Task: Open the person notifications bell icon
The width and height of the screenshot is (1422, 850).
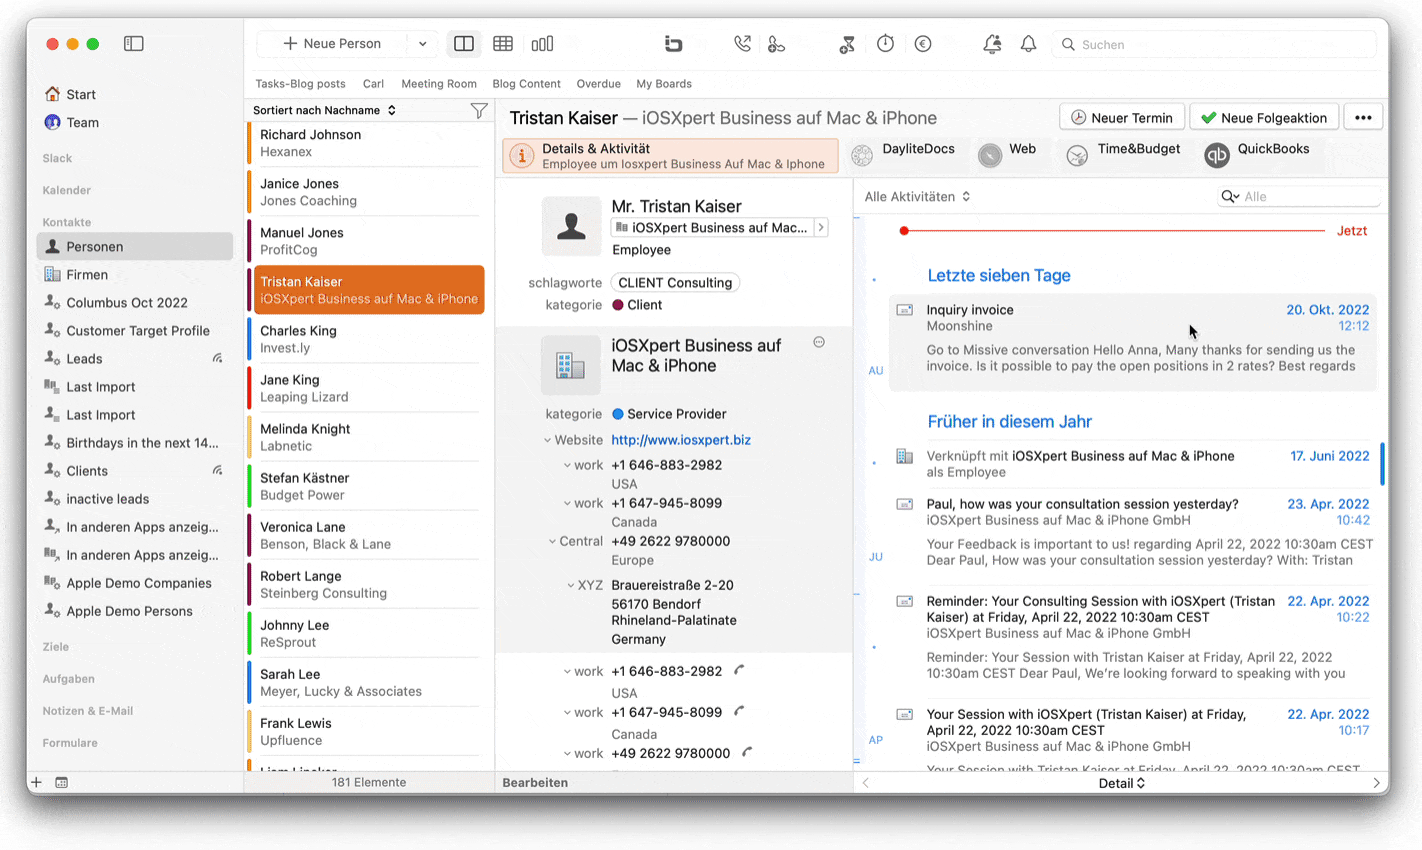Action: [992, 44]
